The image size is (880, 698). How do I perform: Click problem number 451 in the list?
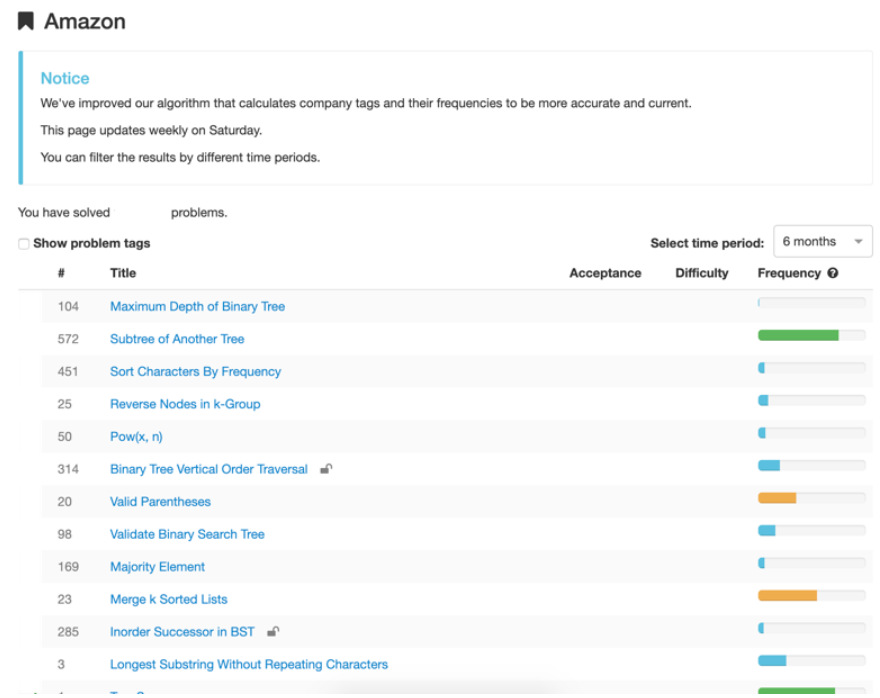(x=68, y=371)
